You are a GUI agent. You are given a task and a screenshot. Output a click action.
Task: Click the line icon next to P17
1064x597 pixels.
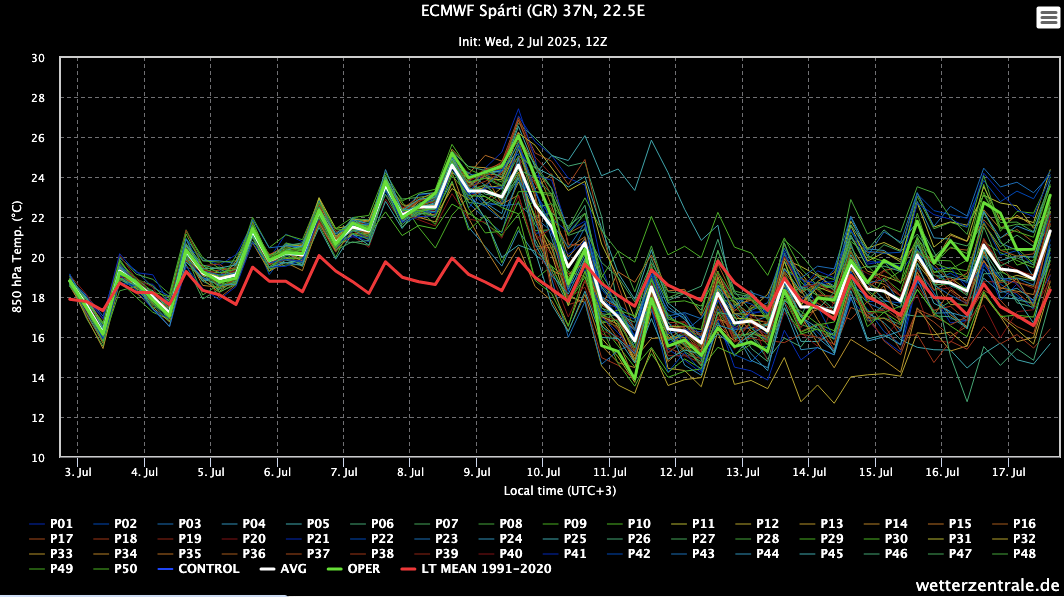pos(38,540)
